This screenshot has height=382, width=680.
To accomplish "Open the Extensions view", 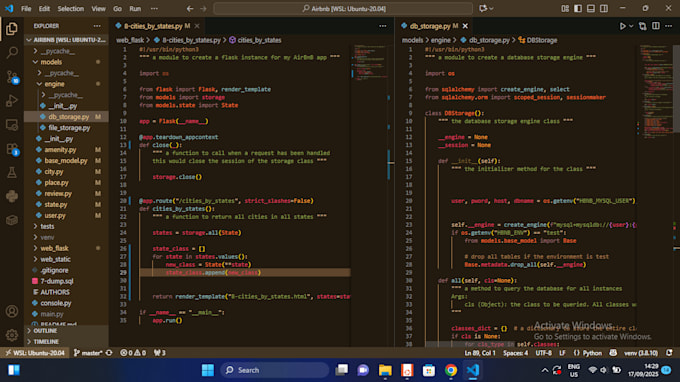I will tap(12, 149).
